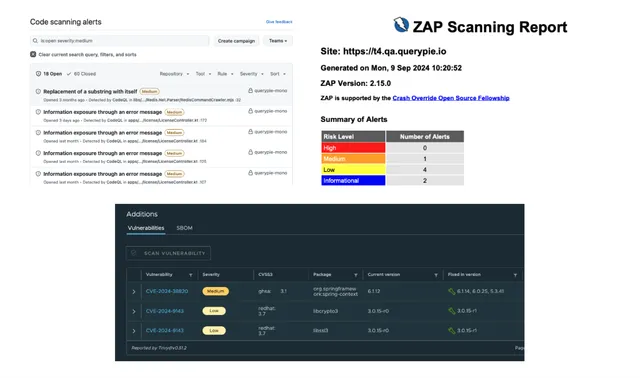Expand the libssl3 vulnerability row
This screenshot has height=378, width=640.
point(134,331)
